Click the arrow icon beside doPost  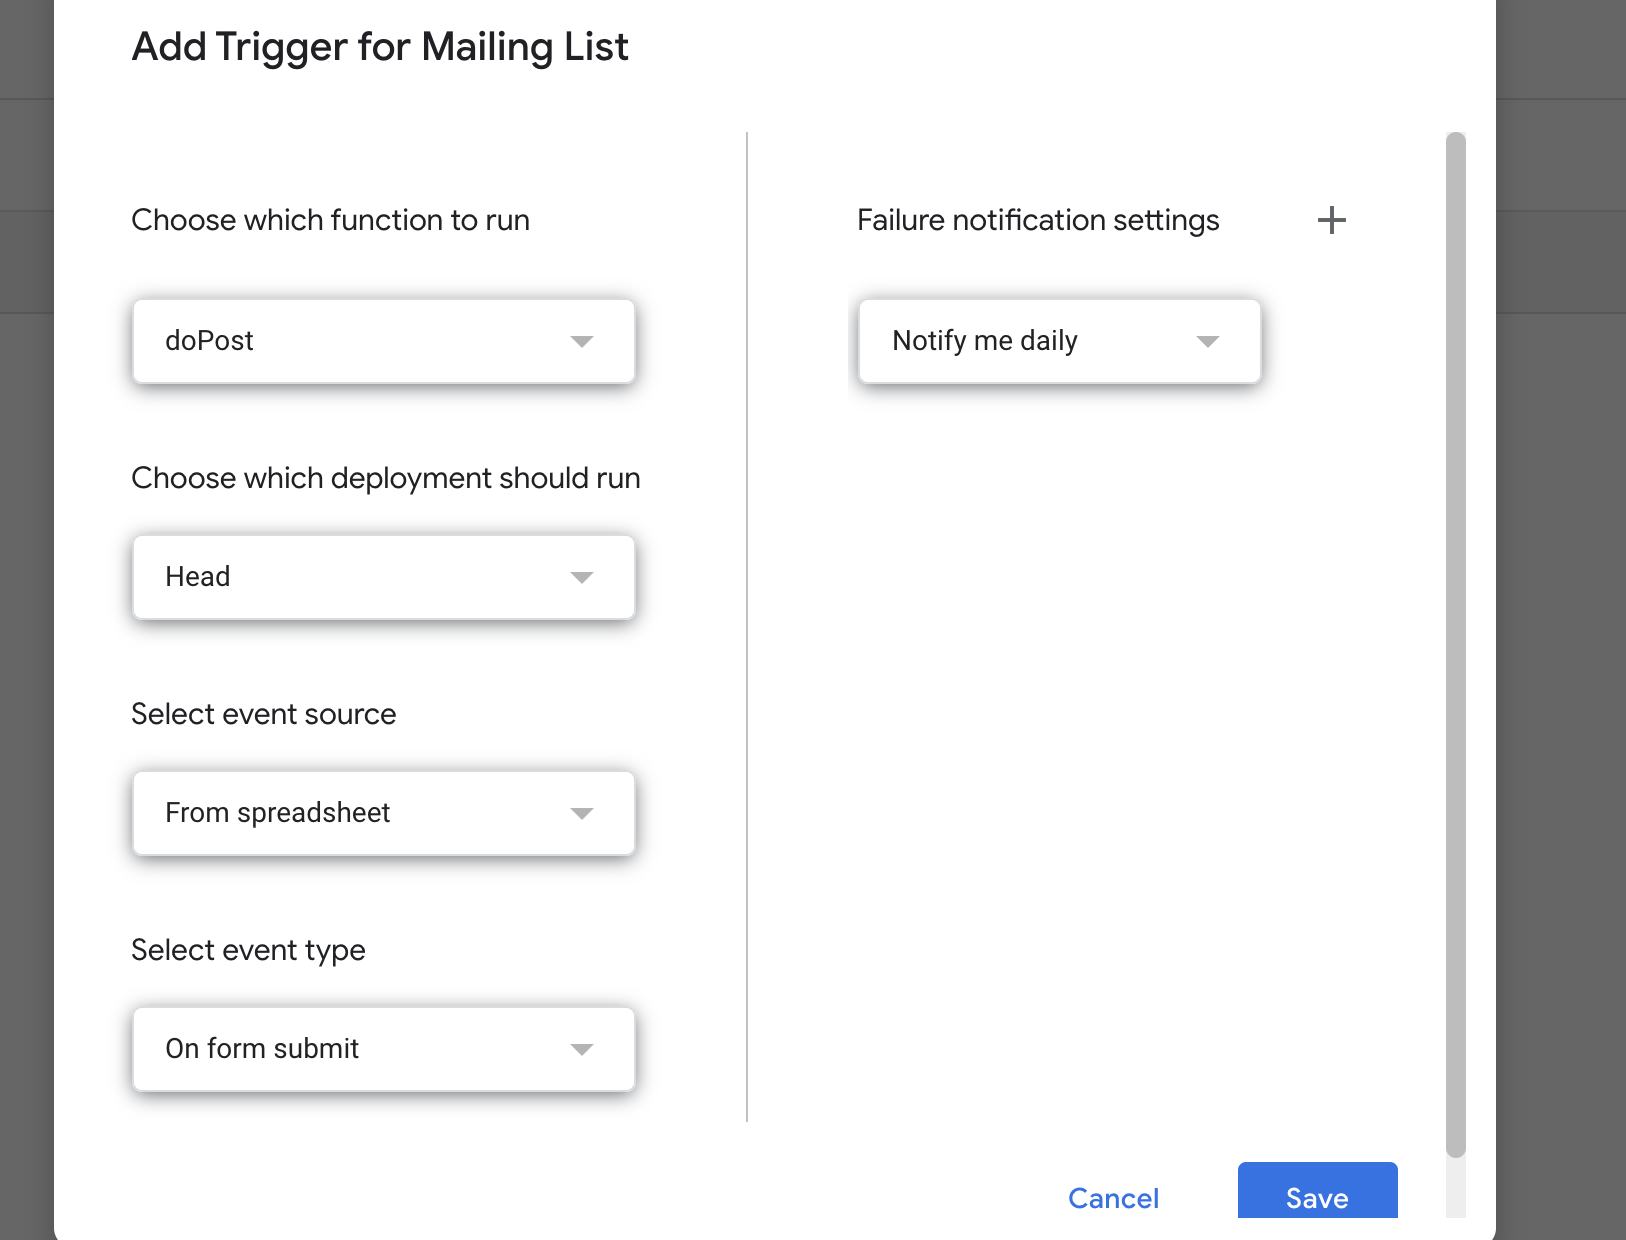pos(582,342)
